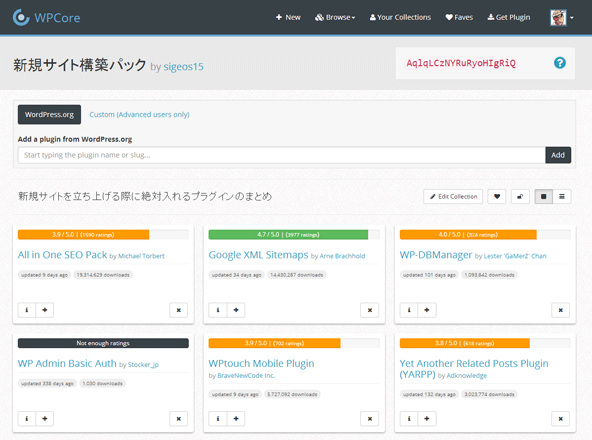This screenshot has width=592, height=440.
Task: Switch to list view
Action: (562, 196)
